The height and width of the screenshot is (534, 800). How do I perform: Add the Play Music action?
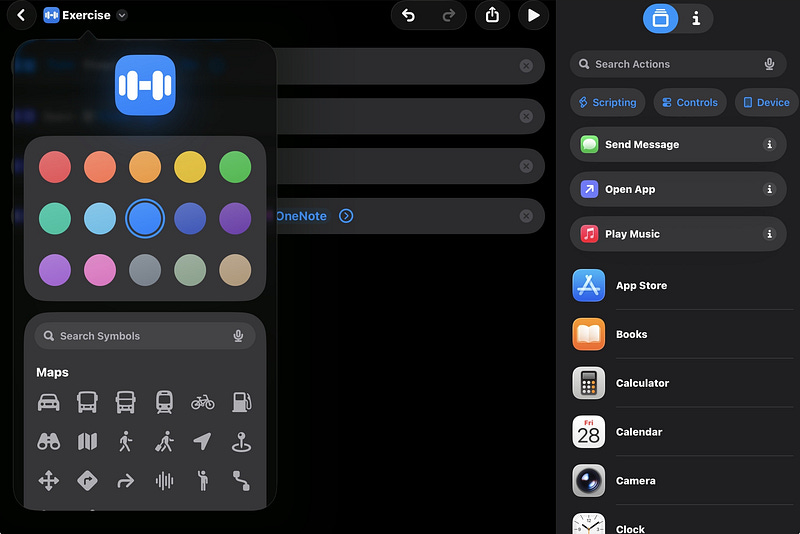pyautogui.click(x=678, y=234)
